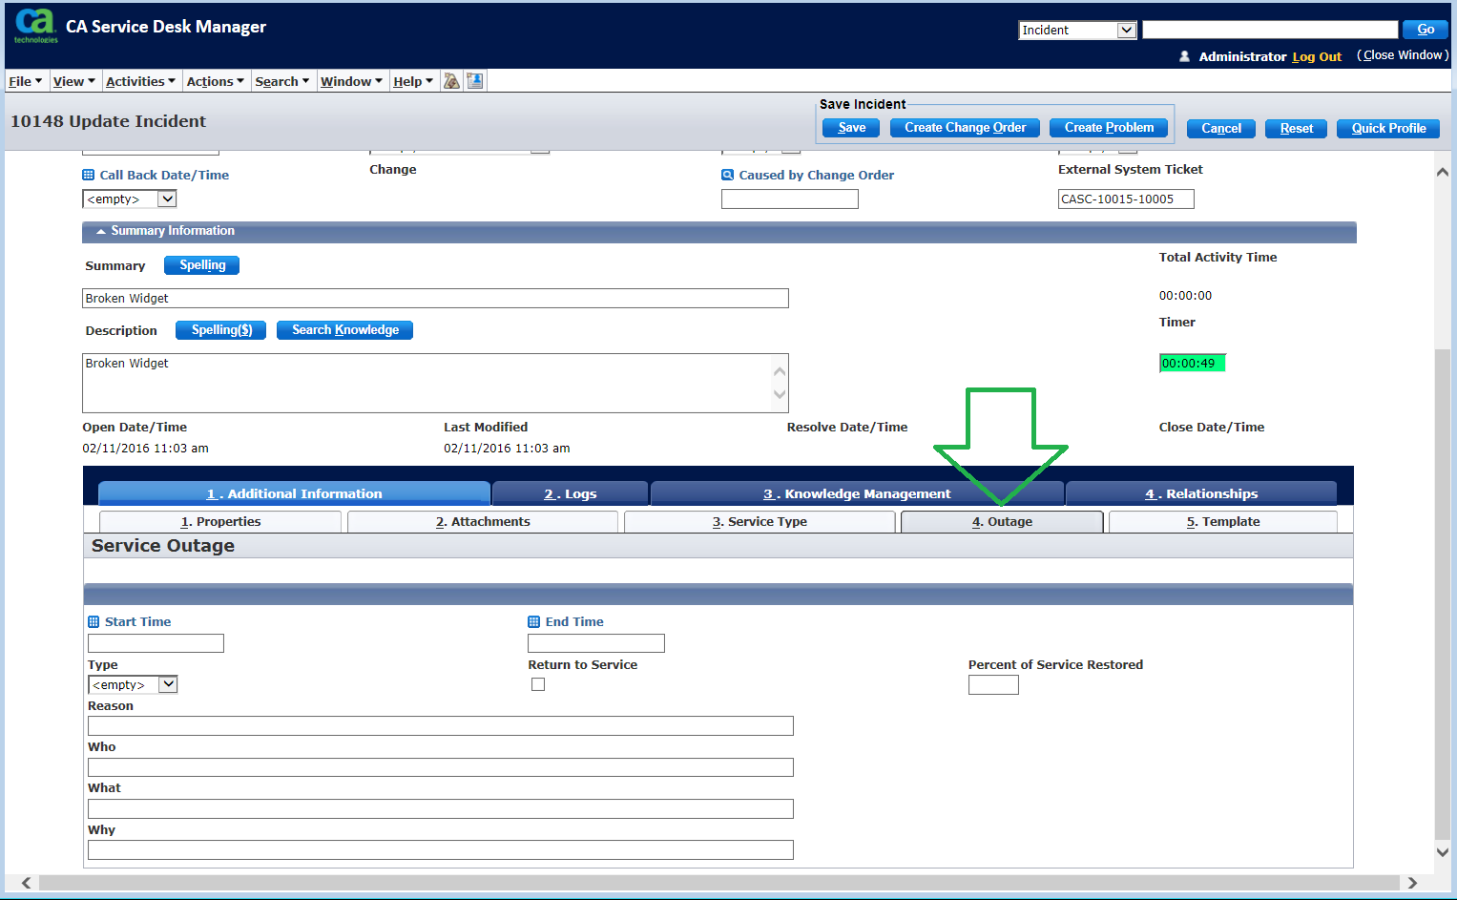Open the End Time calendar icon

tap(534, 622)
